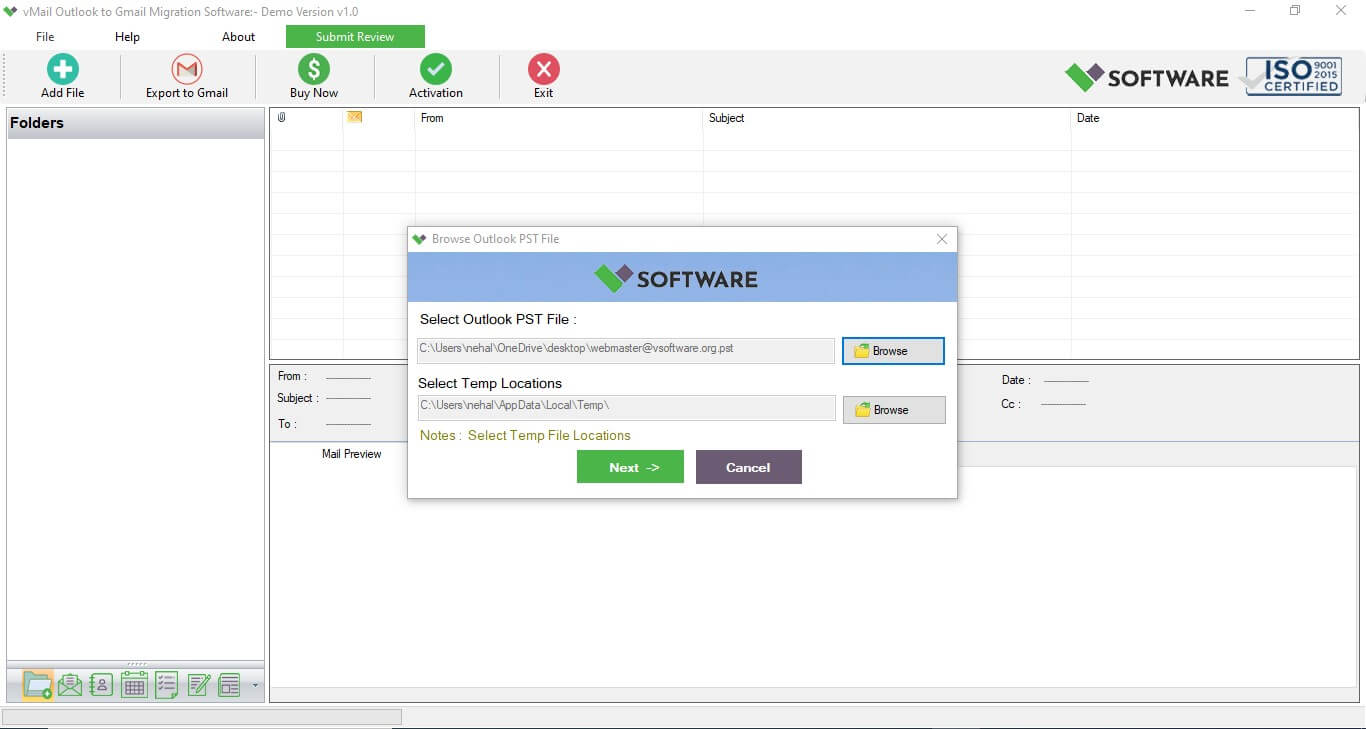Viewport: 1366px width, 729px height.
Task: Click the Outlook PST file path field
Action: pyautogui.click(x=626, y=350)
